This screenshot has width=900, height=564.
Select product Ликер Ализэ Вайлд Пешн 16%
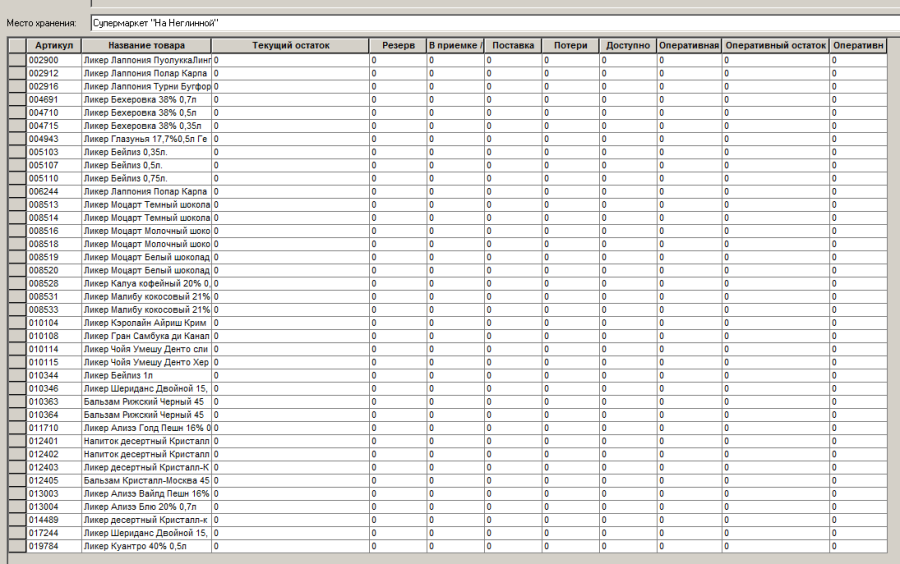point(146,493)
